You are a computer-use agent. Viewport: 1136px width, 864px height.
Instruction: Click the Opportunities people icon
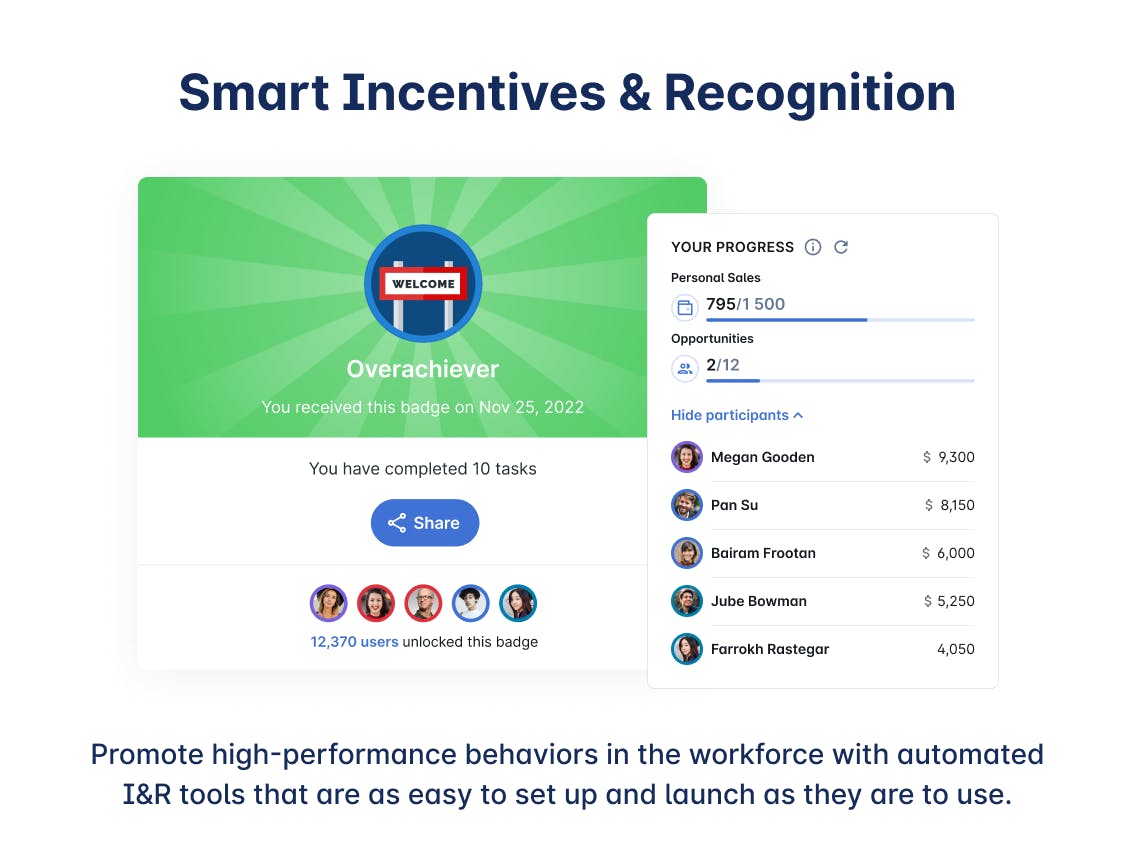pyautogui.click(x=685, y=369)
